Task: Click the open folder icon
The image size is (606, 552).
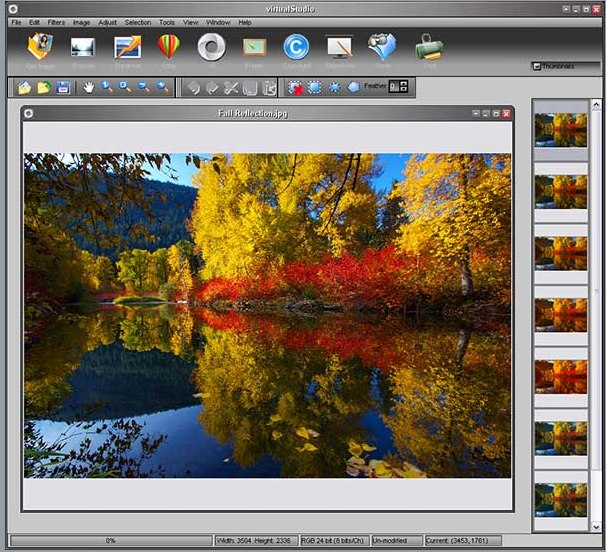Action: point(25,88)
